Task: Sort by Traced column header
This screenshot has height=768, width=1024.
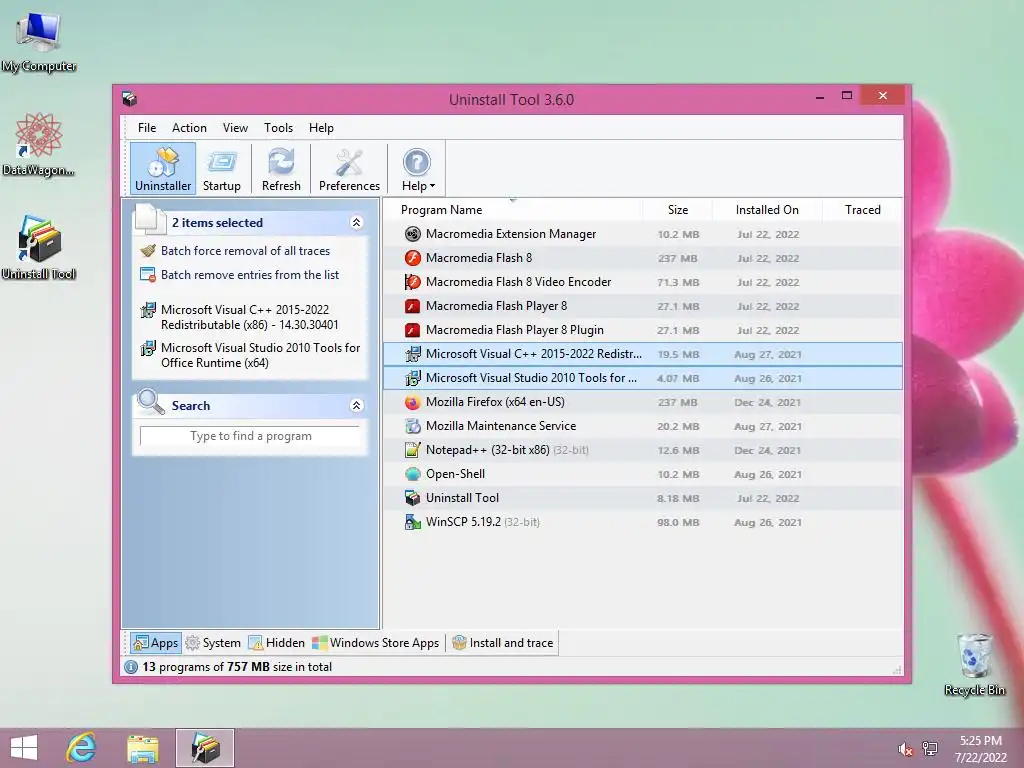Action: (x=863, y=210)
